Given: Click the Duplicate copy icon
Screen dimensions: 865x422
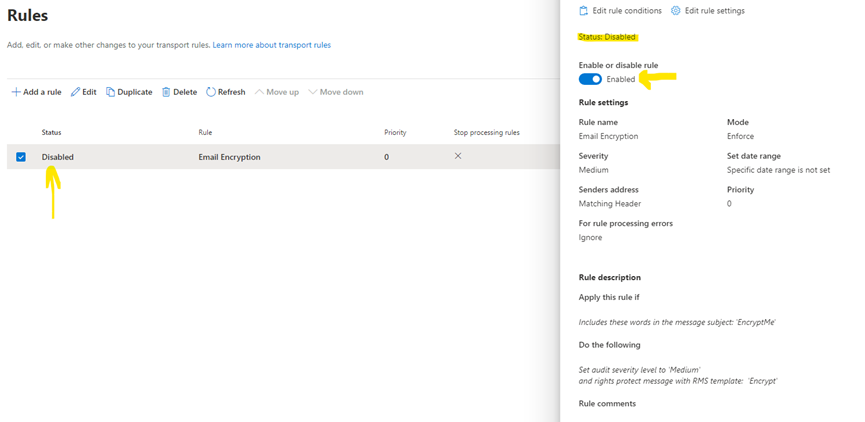Looking at the screenshot, I should tap(111, 92).
